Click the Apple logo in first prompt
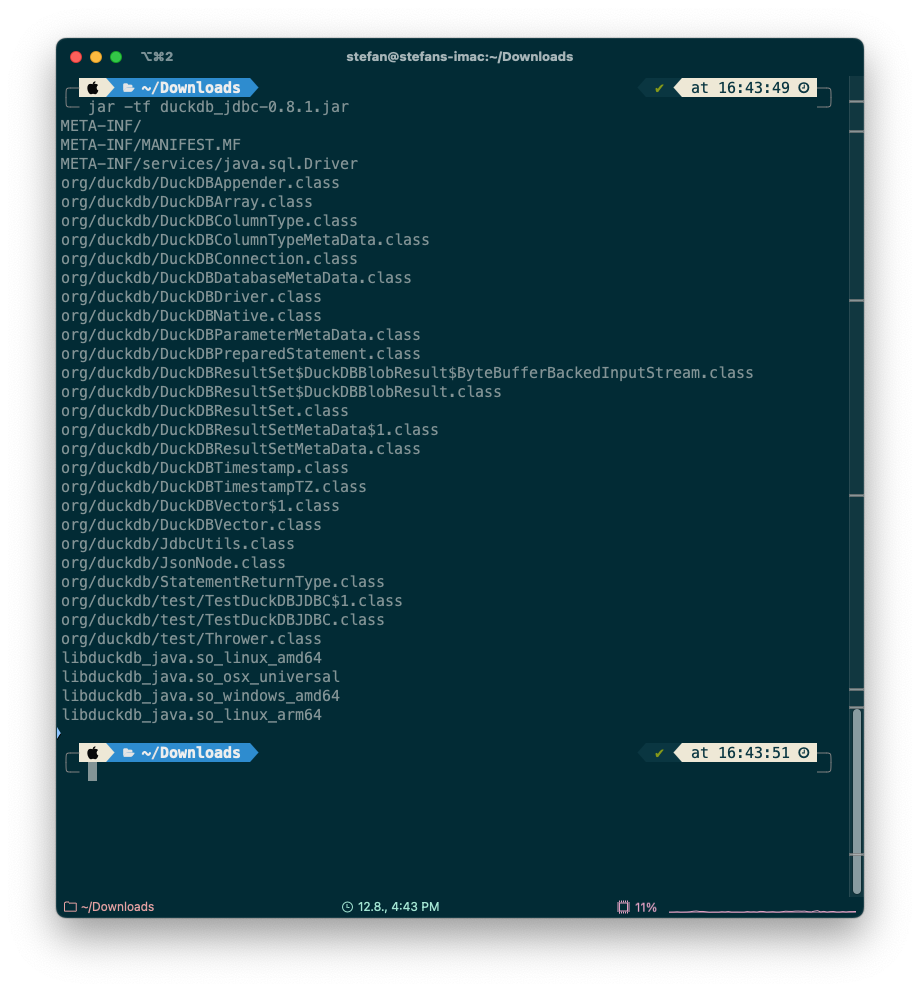920x992 pixels. pyautogui.click(x=93, y=87)
